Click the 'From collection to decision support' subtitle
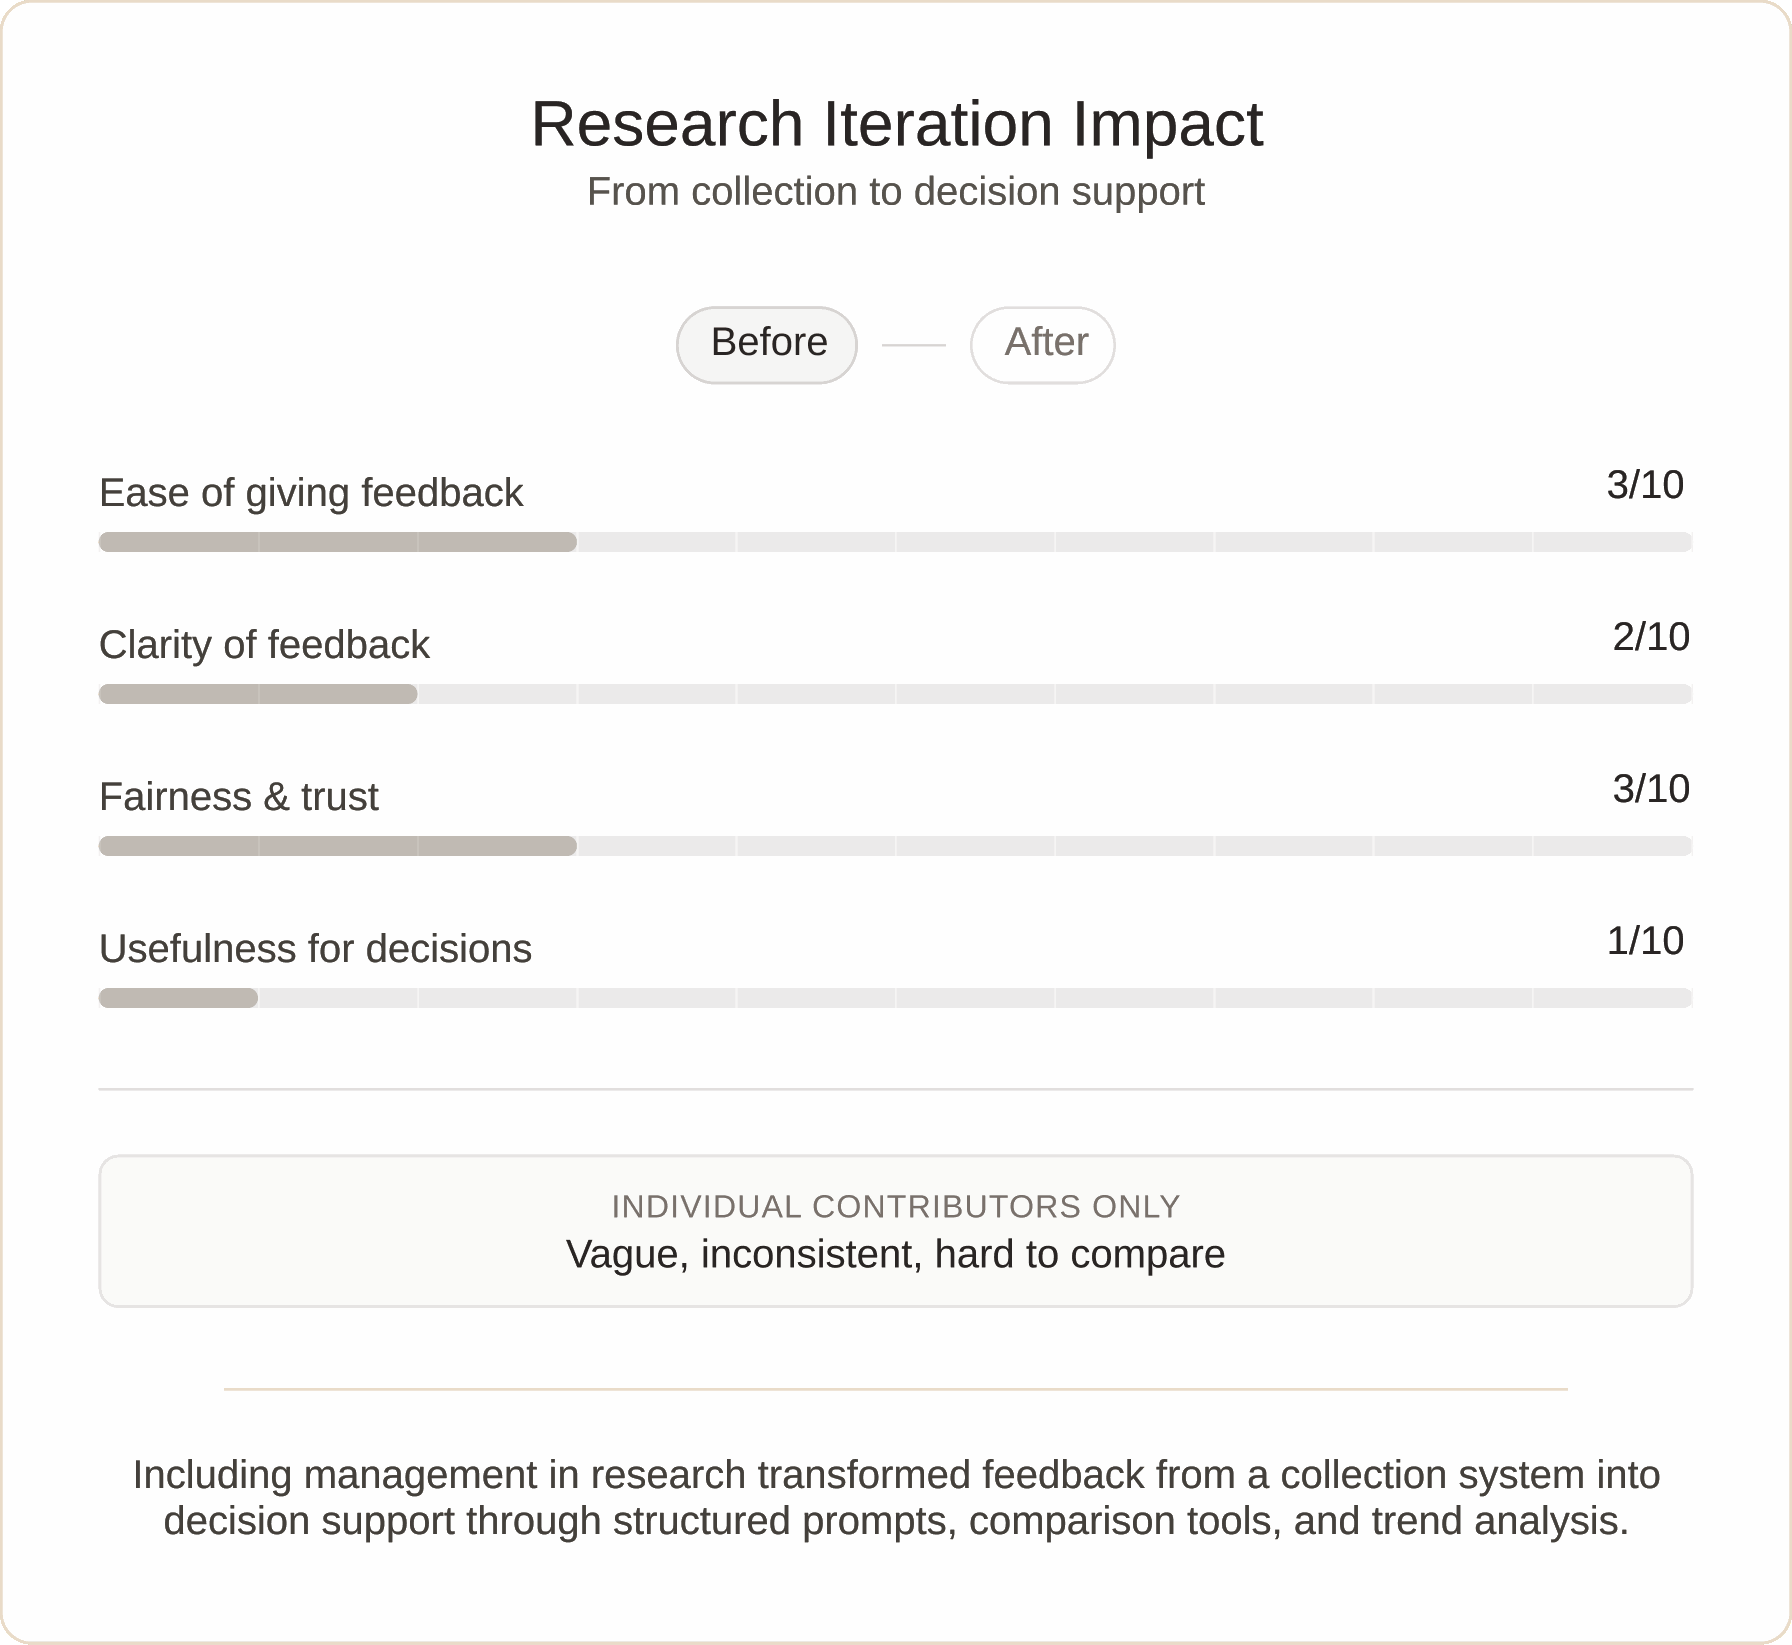This screenshot has width=1792, height=1645. click(x=895, y=192)
